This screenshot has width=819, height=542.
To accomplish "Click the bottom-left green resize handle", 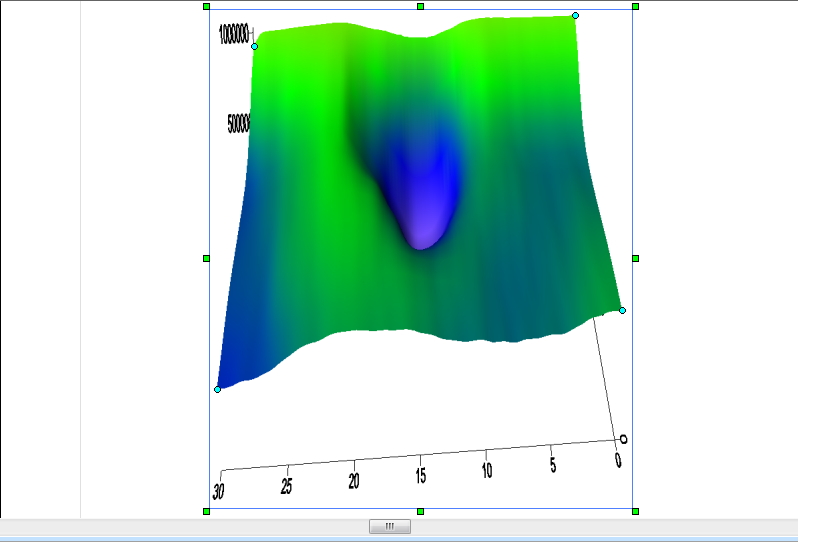I will point(206,511).
